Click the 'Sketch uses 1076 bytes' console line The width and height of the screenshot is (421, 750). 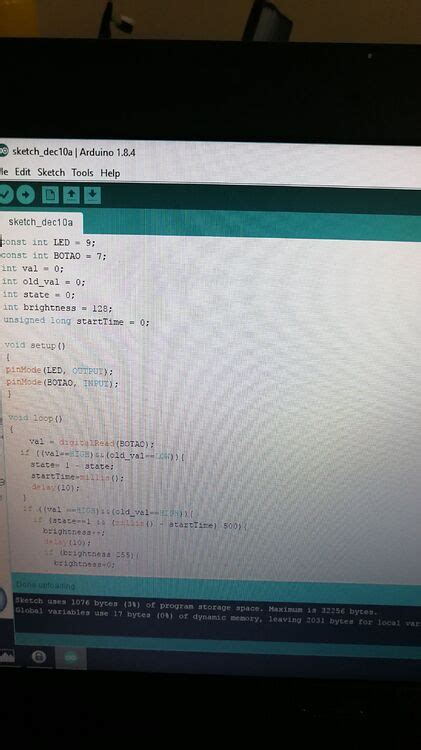coord(196,606)
